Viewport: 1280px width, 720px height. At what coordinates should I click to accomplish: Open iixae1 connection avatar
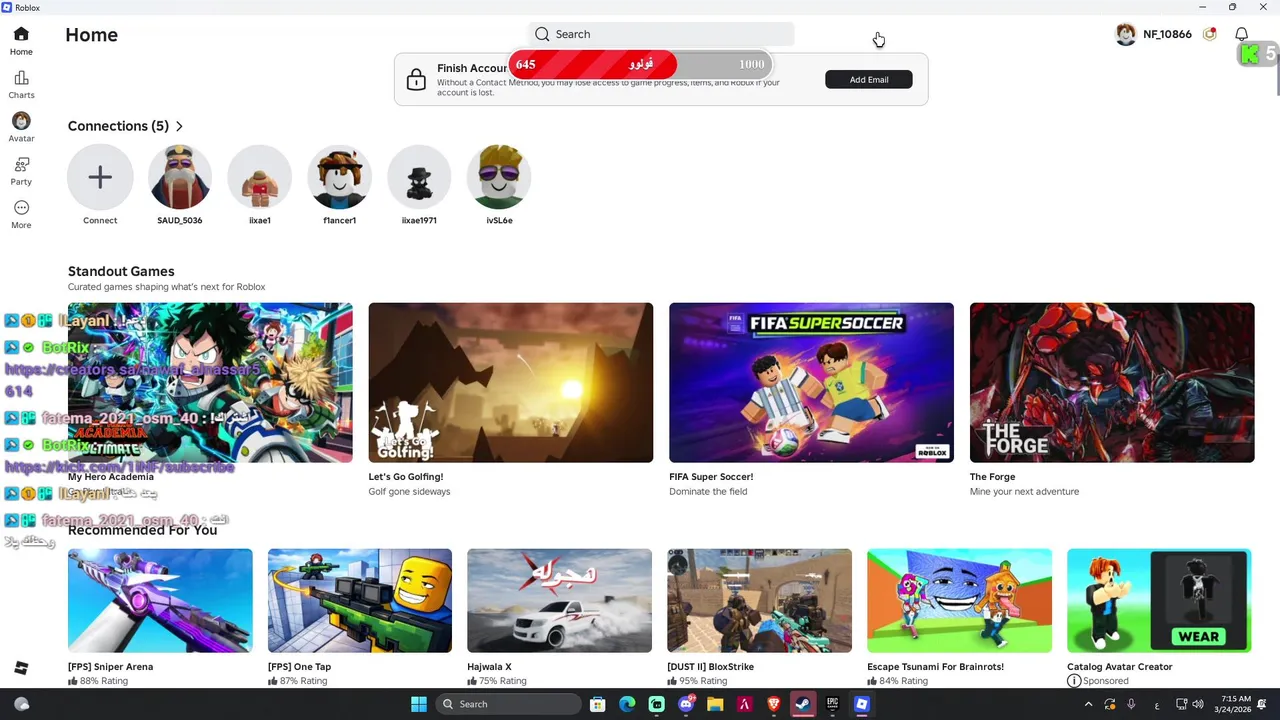coord(260,177)
